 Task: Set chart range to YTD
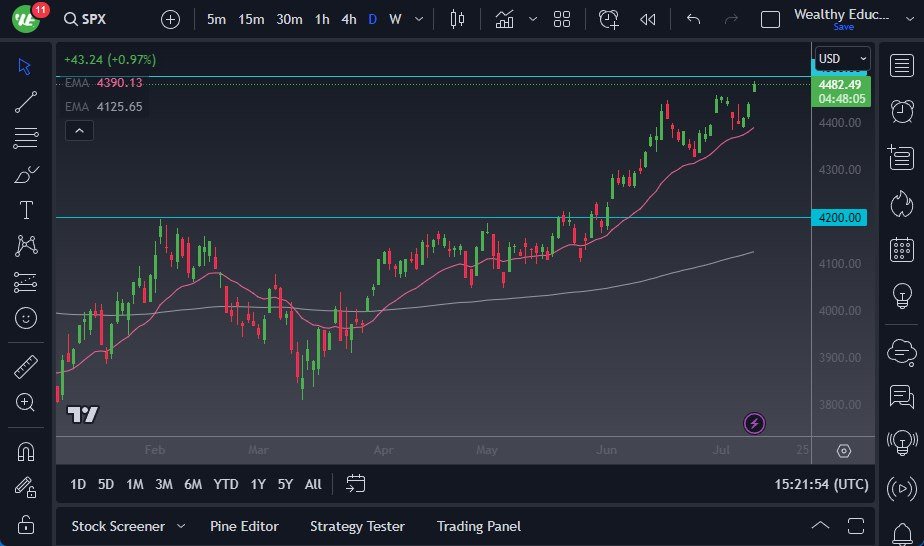(x=226, y=484)
